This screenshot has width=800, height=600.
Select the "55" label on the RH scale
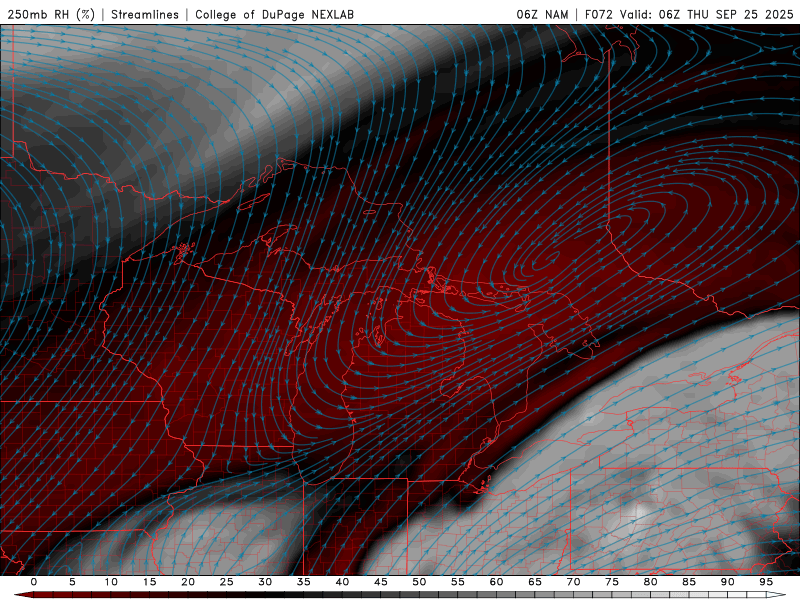[x=458, y=582]
